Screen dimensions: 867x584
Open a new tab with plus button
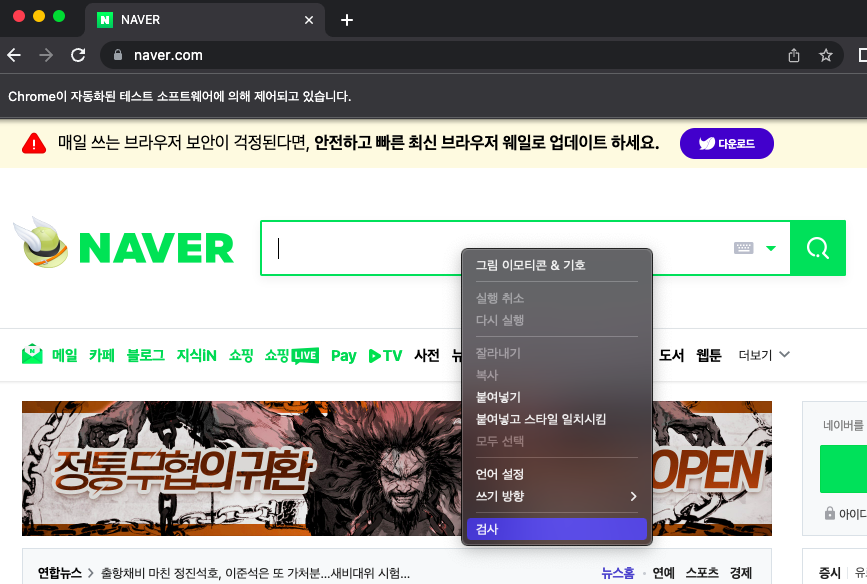[x=347, y=20]
